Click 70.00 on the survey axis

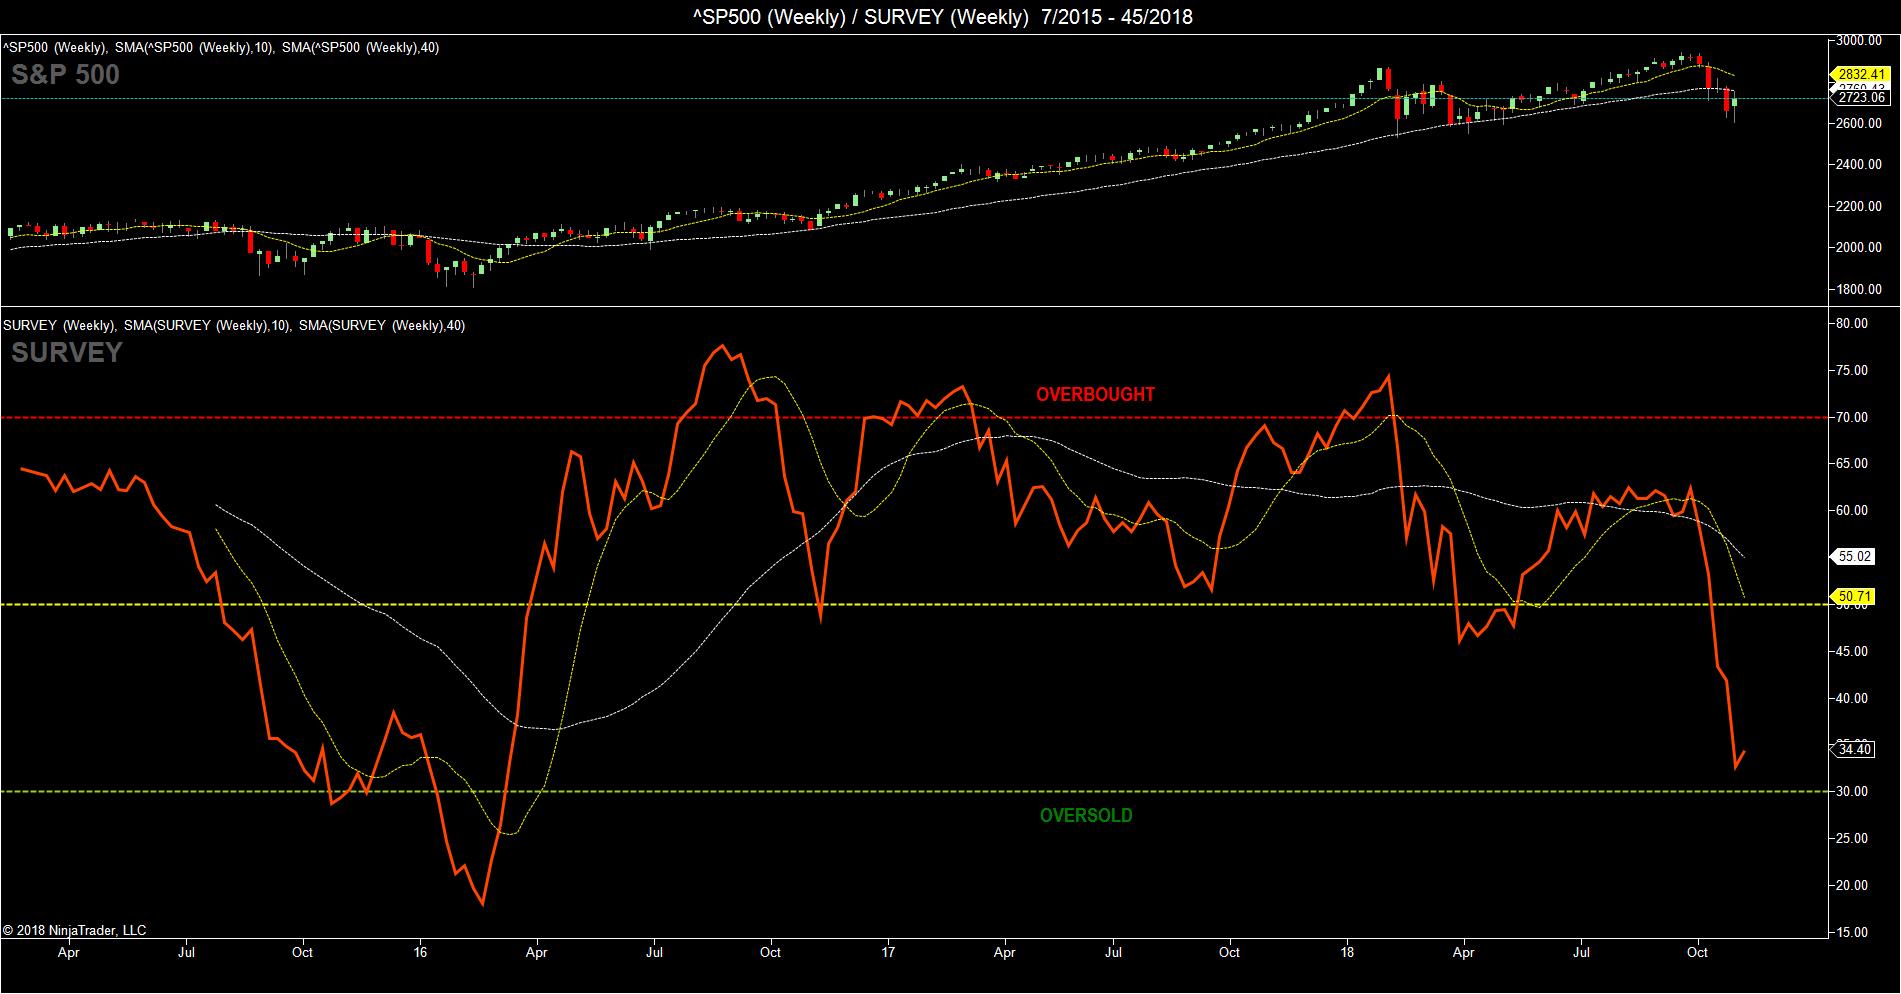pyautogui.click(x=1852, y=417)
